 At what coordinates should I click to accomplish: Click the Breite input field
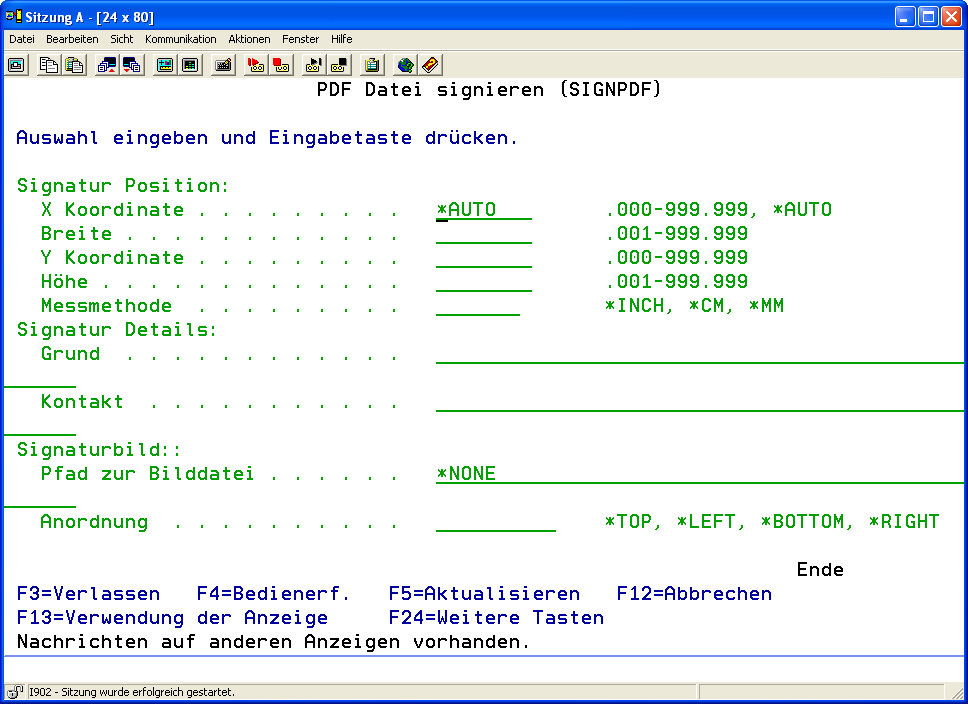pyautogui.click(x=484, y=234)
